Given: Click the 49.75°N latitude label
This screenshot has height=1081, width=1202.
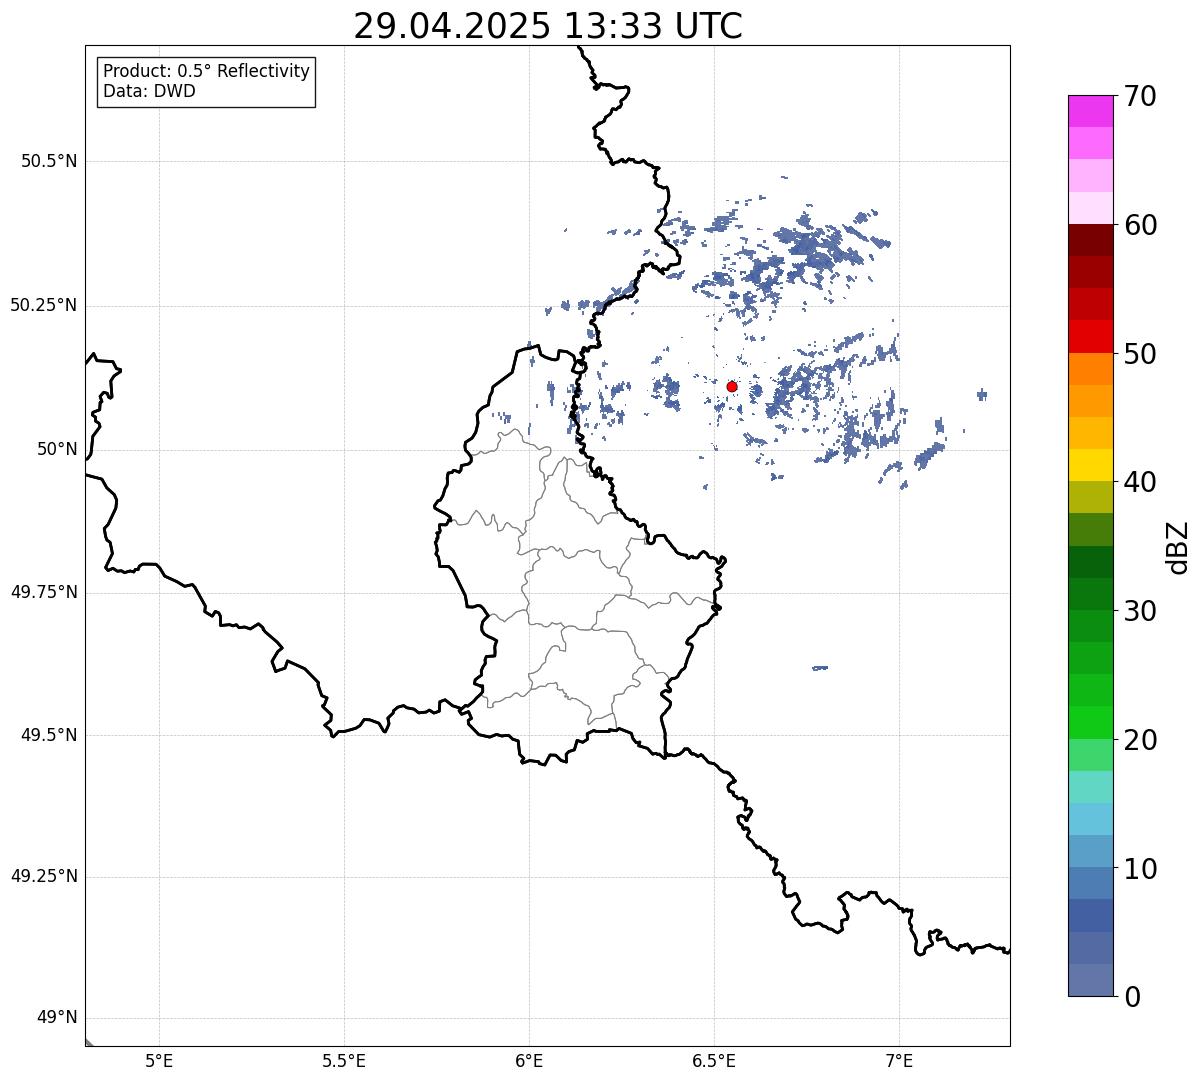Looking at the screenshot, I should point(44,592).
